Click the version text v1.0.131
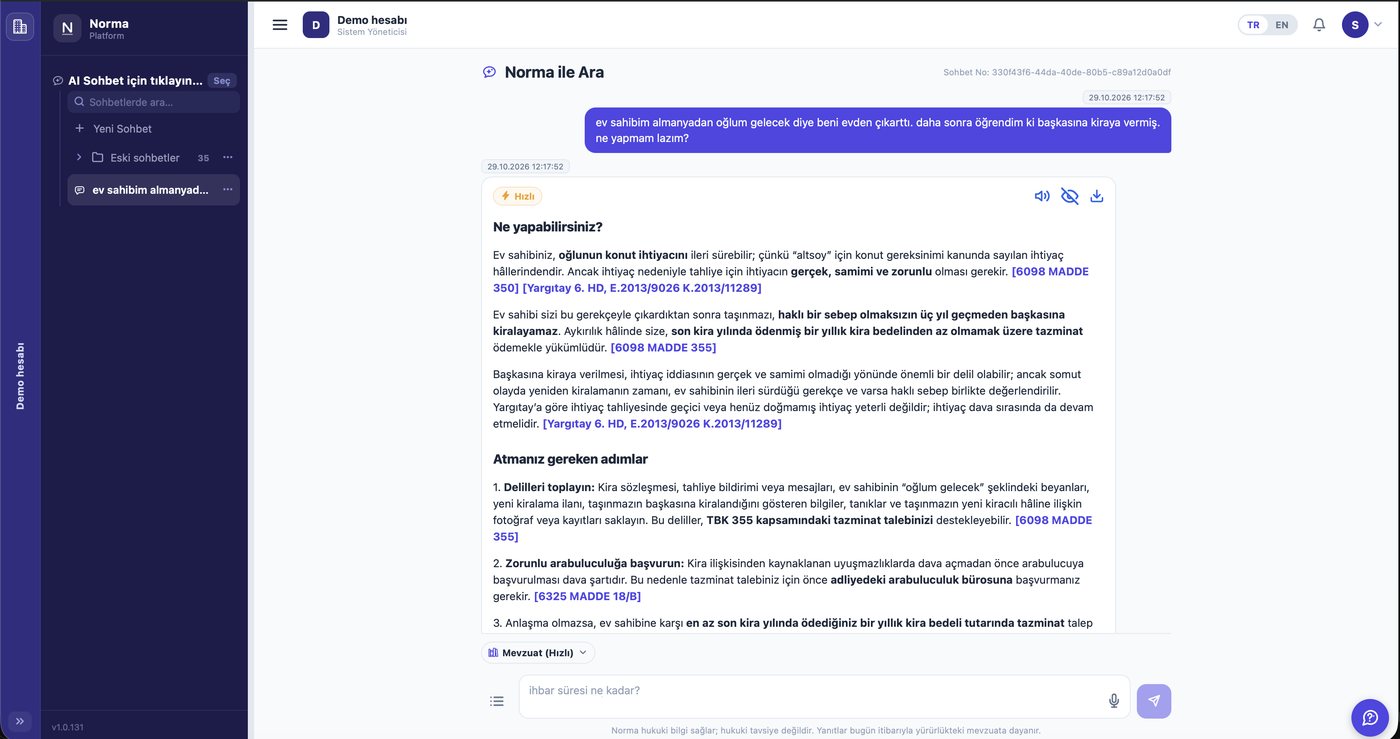 tap(69, 727)
